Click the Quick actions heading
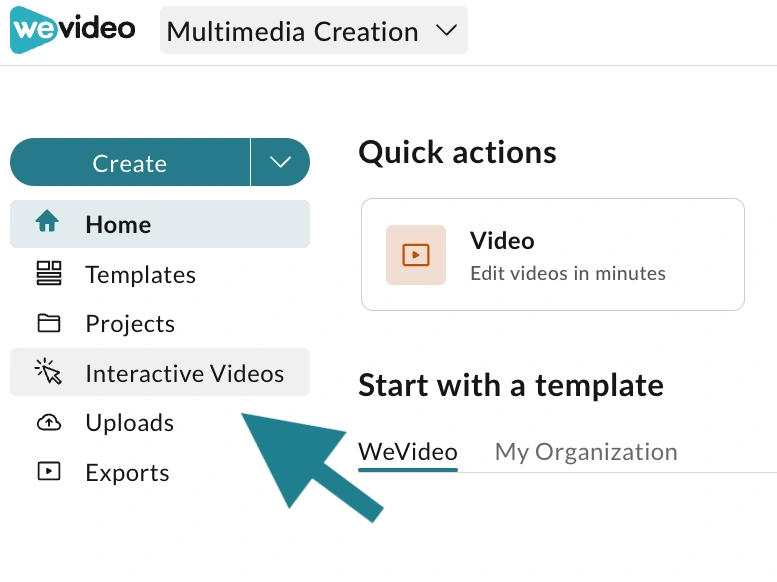The image size is (777, 582). [457, 152]
